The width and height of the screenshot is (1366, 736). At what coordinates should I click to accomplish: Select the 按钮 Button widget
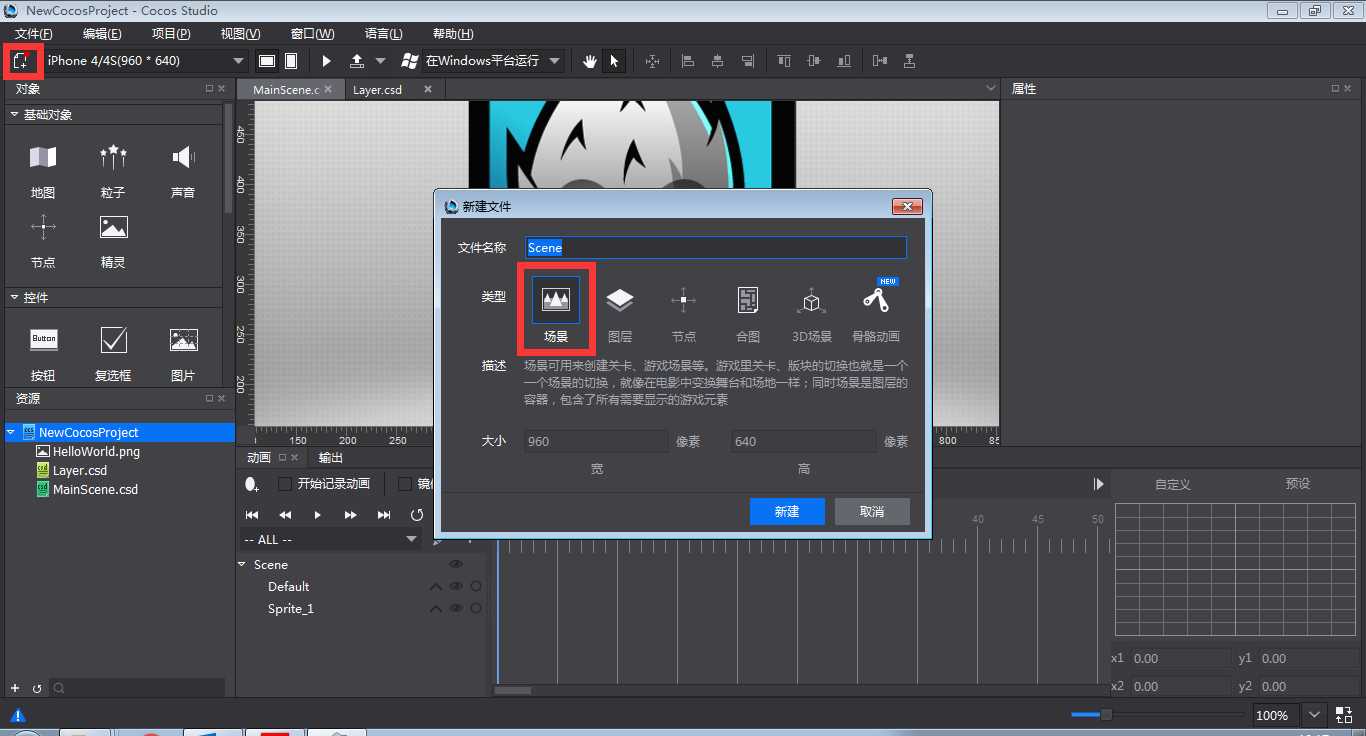point(43,353)
